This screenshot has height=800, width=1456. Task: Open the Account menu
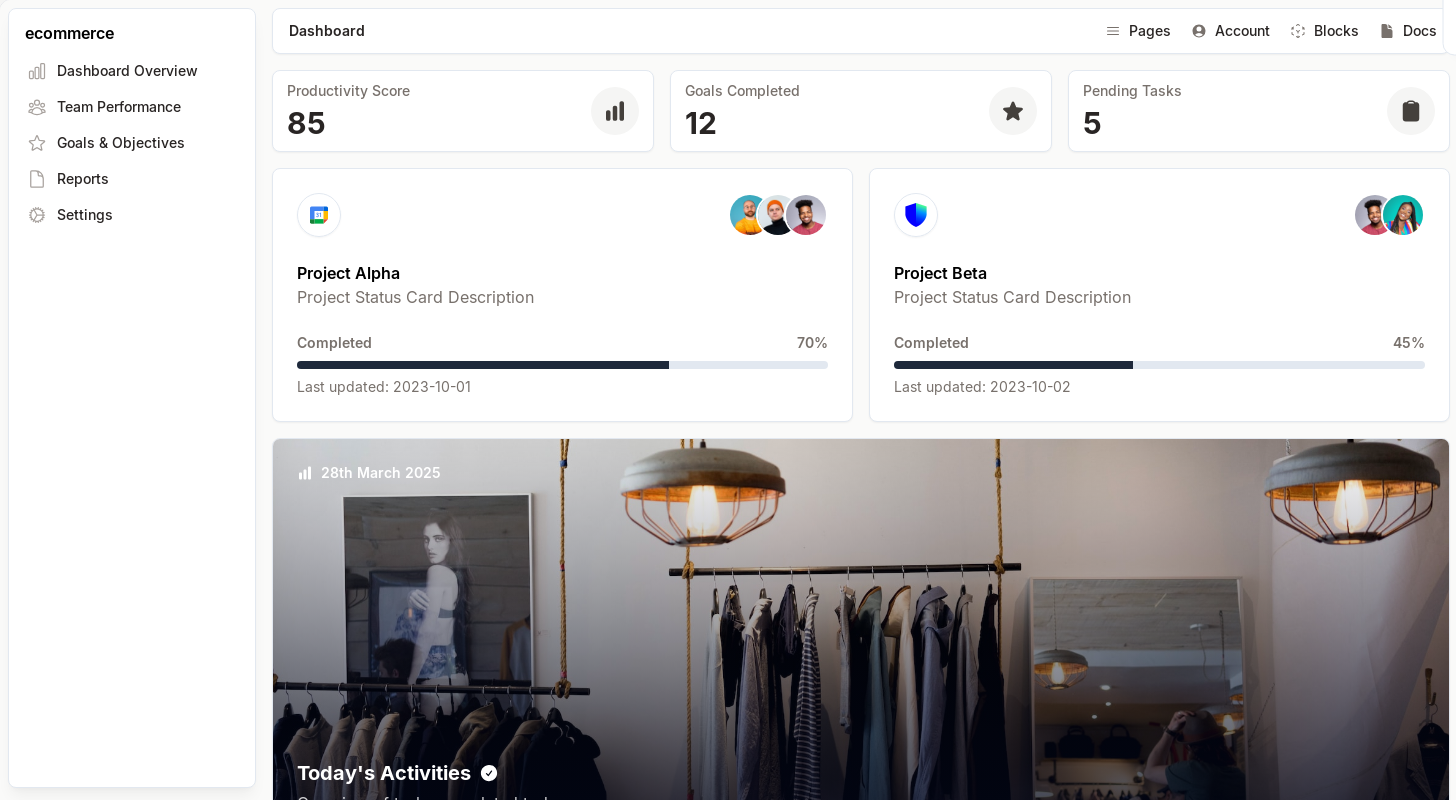click(1230, 31)
